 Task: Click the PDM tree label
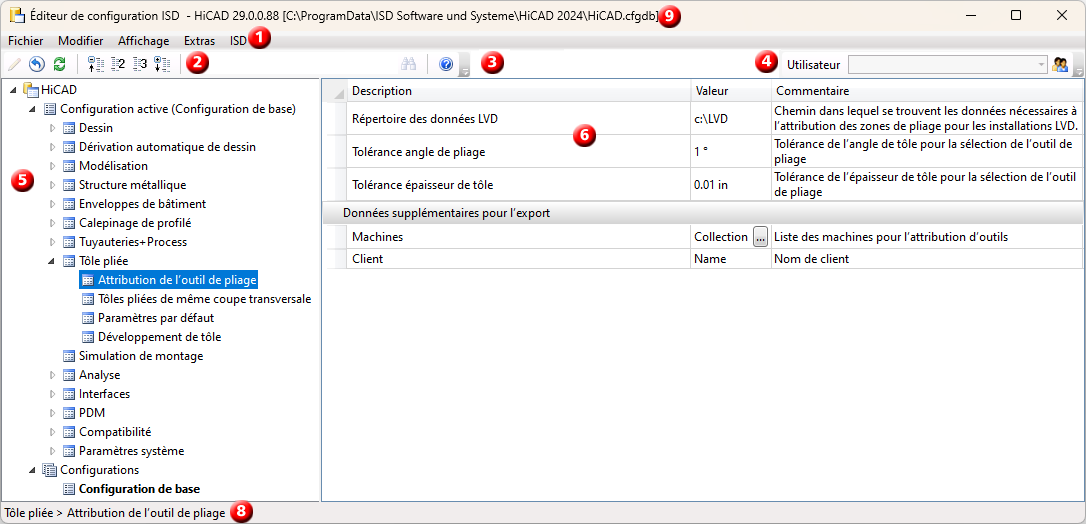[91, 413]
